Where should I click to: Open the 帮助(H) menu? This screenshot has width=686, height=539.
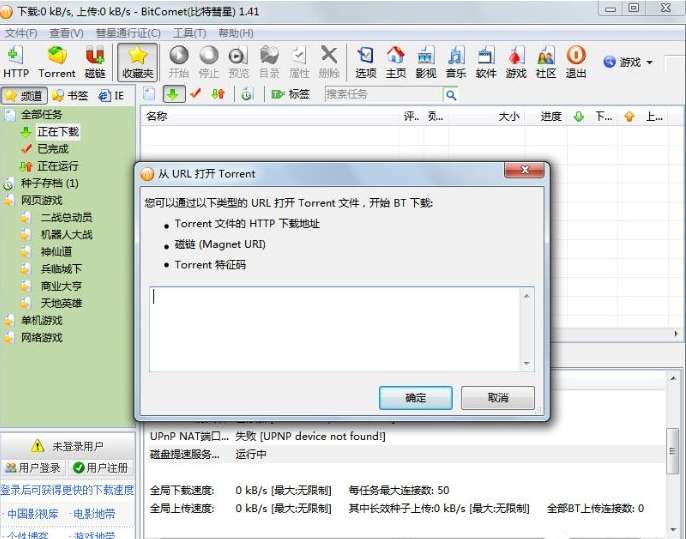(235, 33)
